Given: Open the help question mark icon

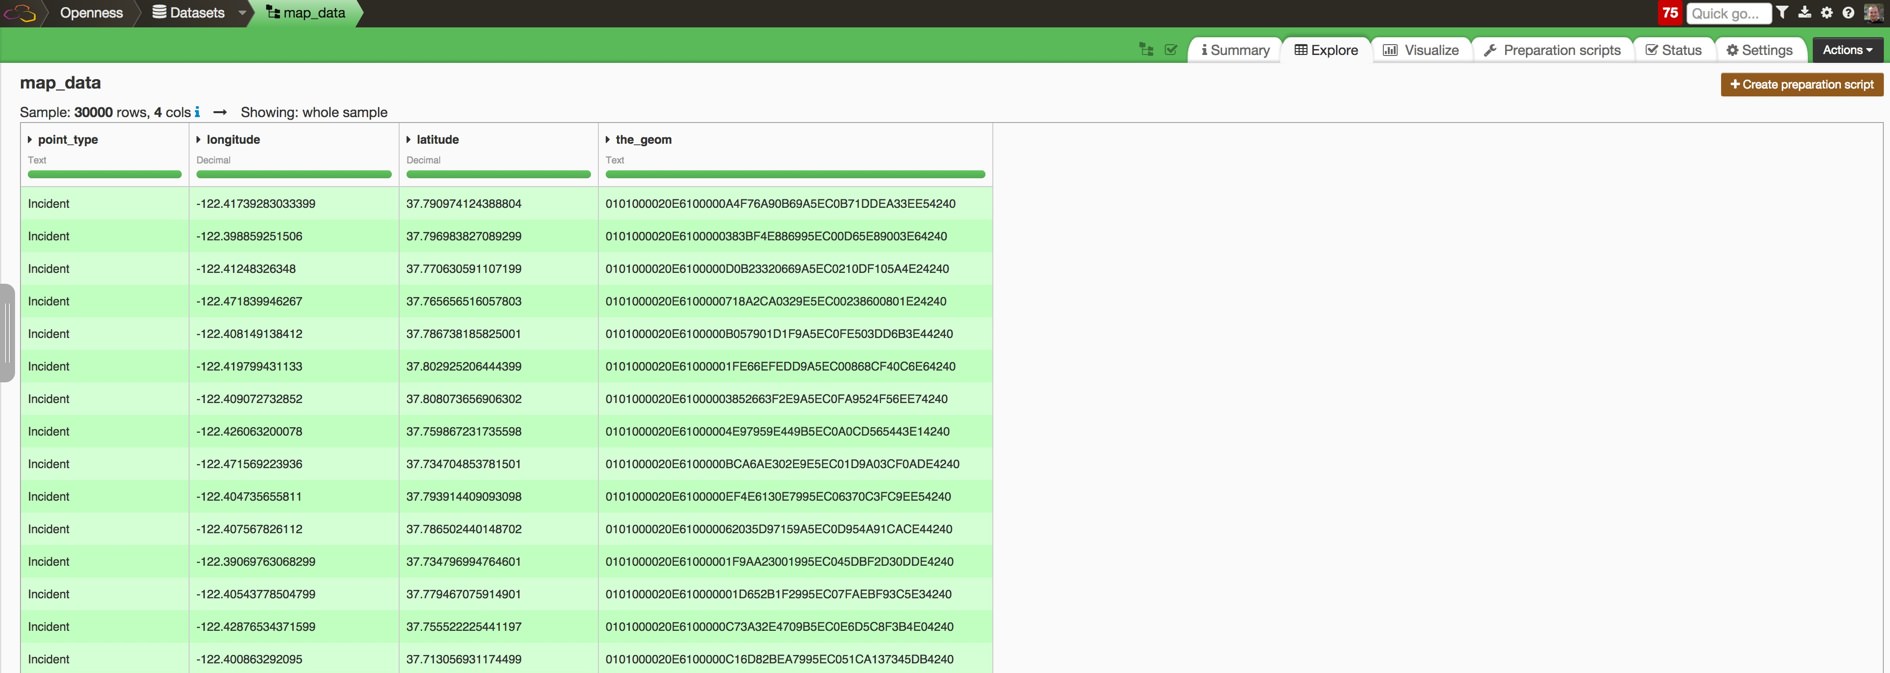Looking at the screenshot, I should point(1848,13).
